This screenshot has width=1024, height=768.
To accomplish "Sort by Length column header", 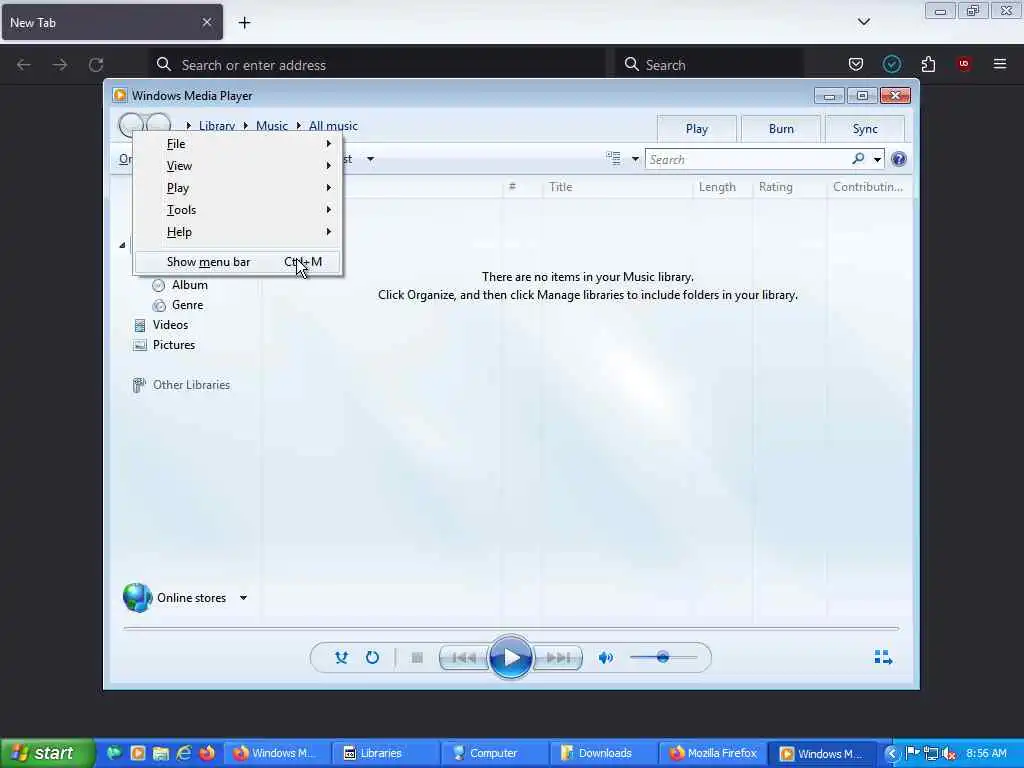I will pos(722,187).
